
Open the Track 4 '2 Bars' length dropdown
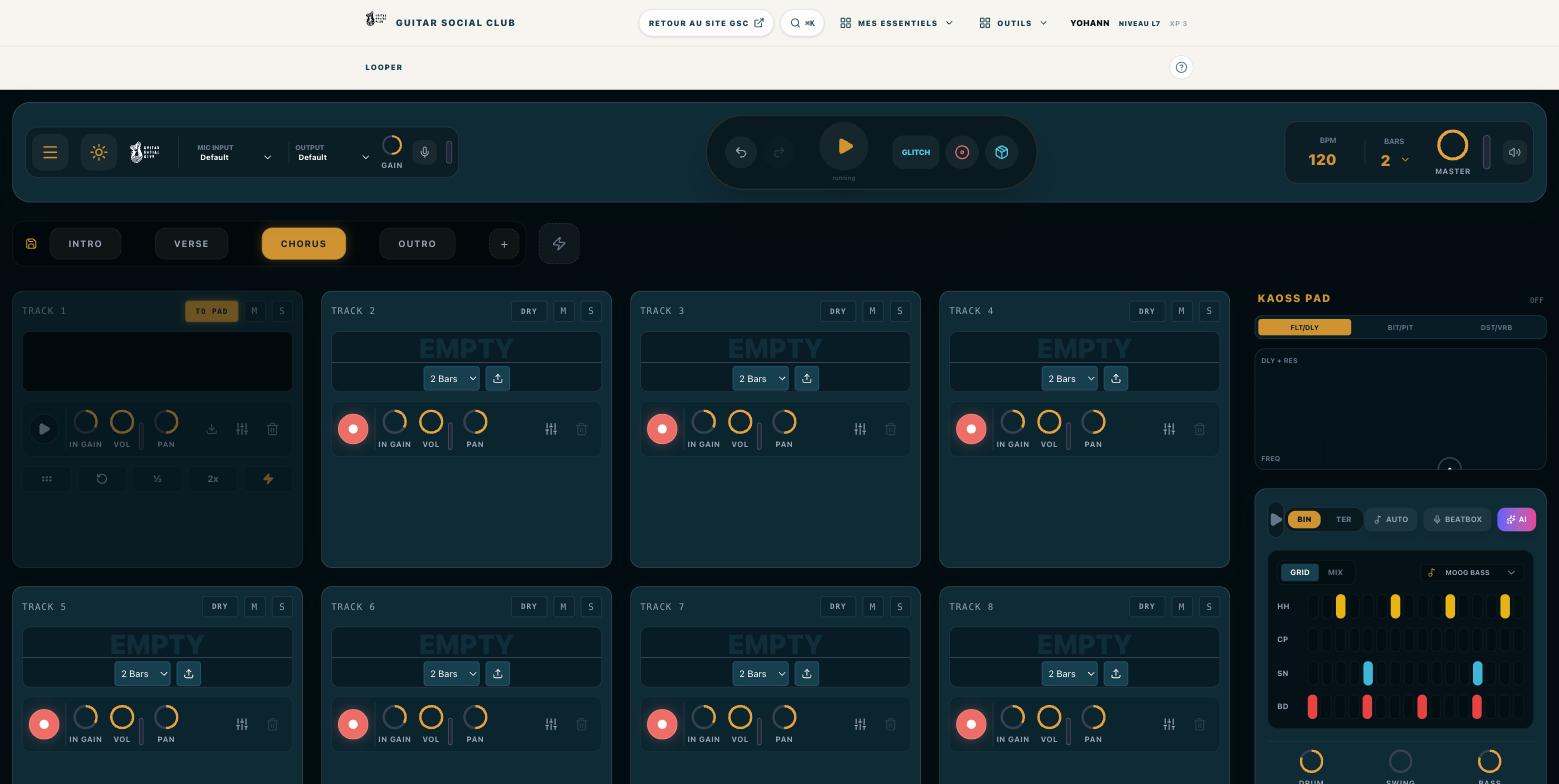click(1069, 378)
